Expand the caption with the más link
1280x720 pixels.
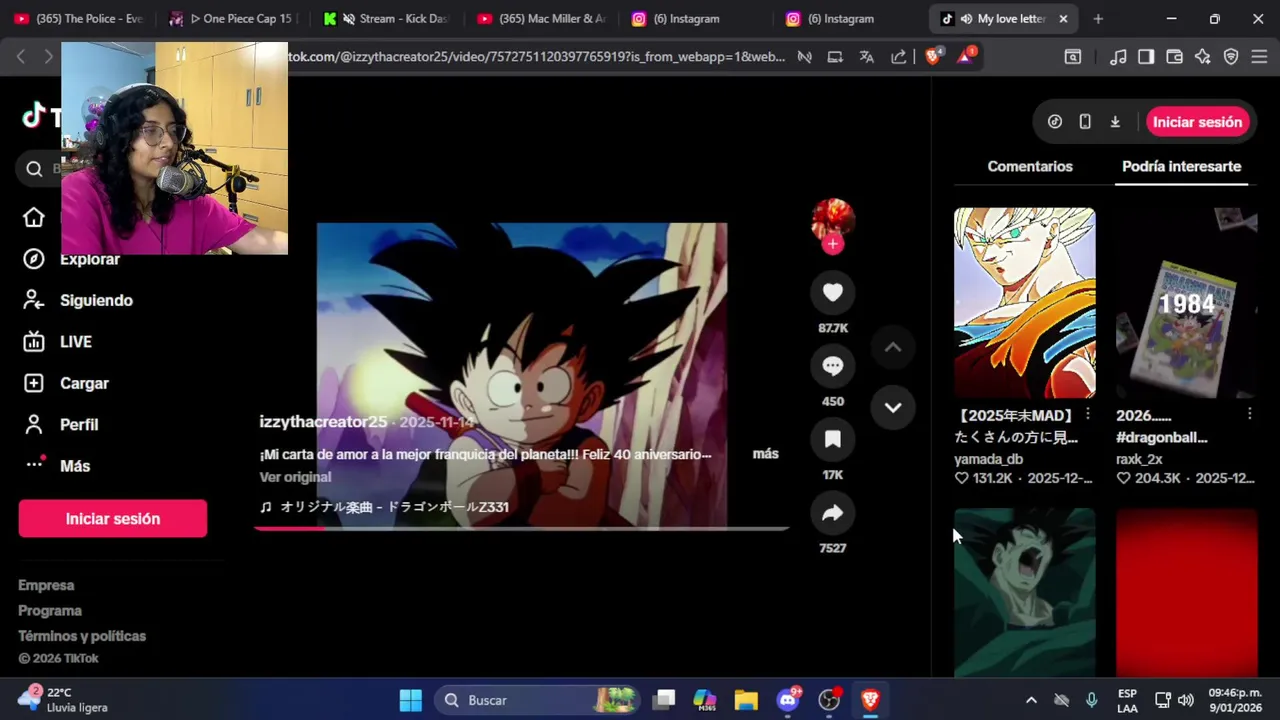[765, 454]
